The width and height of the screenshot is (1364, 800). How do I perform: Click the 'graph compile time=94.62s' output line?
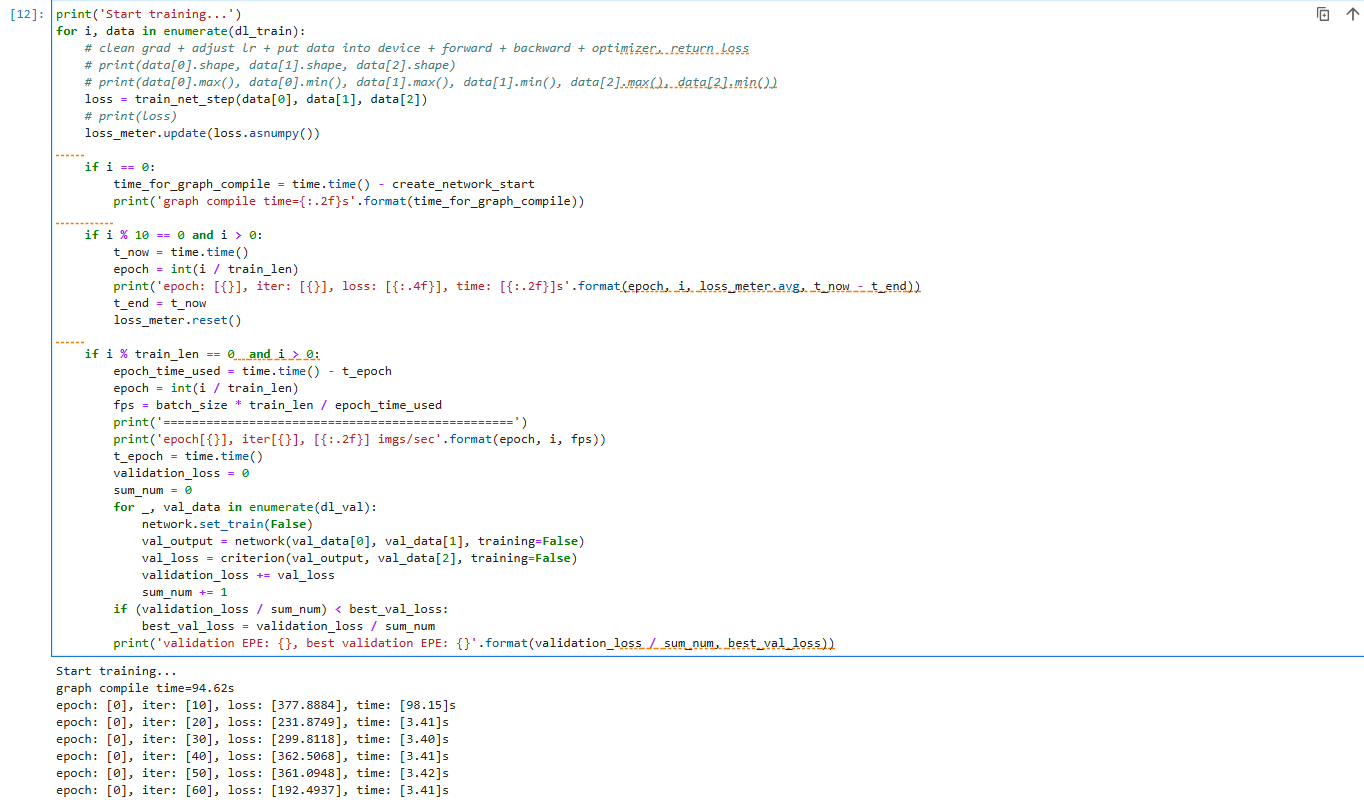click(x=145, y=688)
